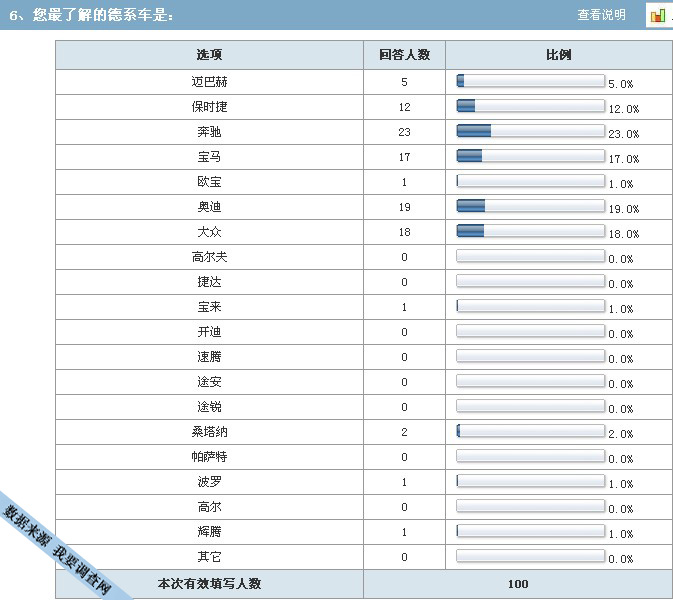Click the 途安 option label
Image resolution: width=673 pixels, height=600 pixels.
point(209,382)
